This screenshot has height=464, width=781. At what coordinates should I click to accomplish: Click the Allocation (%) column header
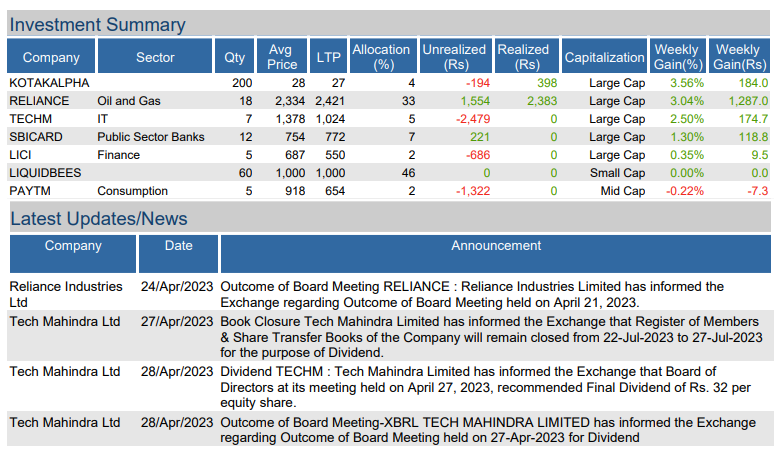[383, 56]
